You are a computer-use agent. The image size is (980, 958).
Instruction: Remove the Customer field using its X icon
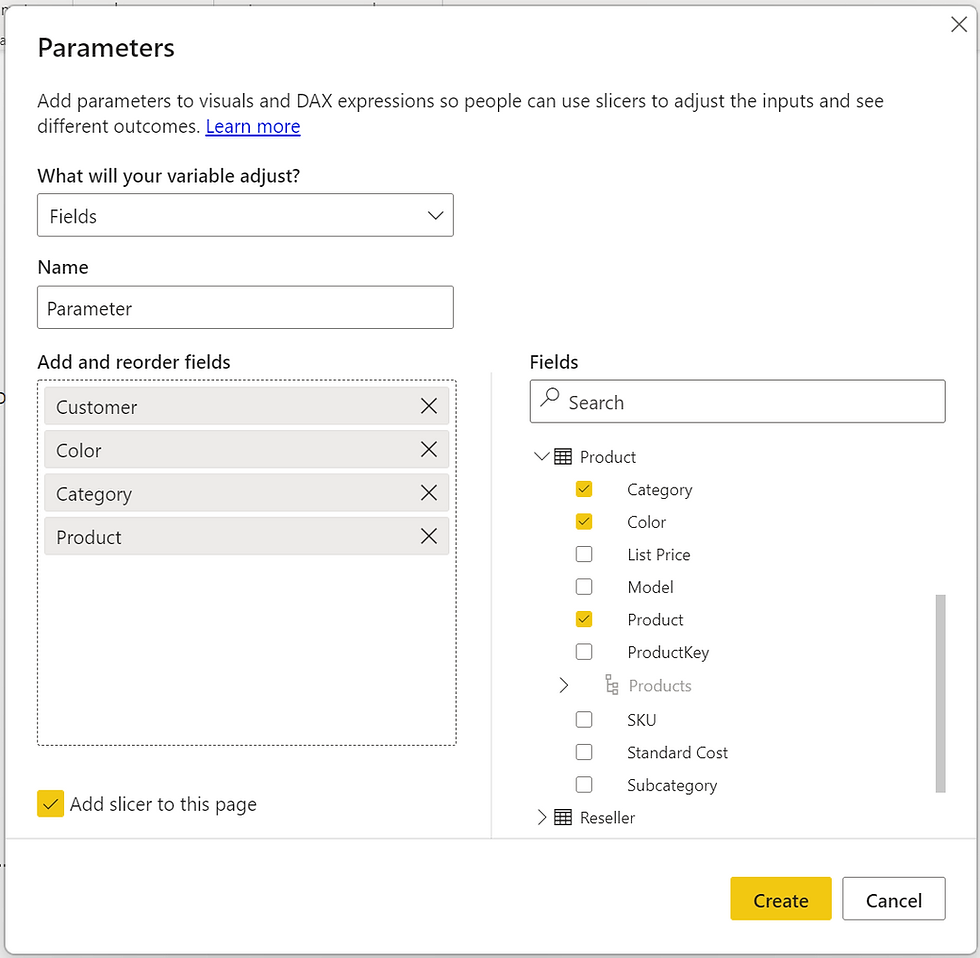[429, 406]
